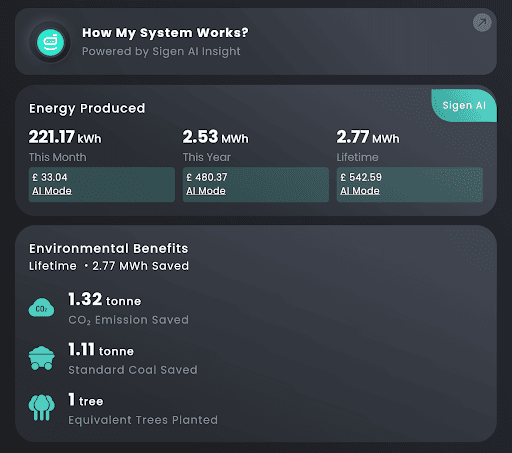The width and height of the screenshot is (512, 453).
Task: Click the 1 tree value
Action: coord(86,400)
